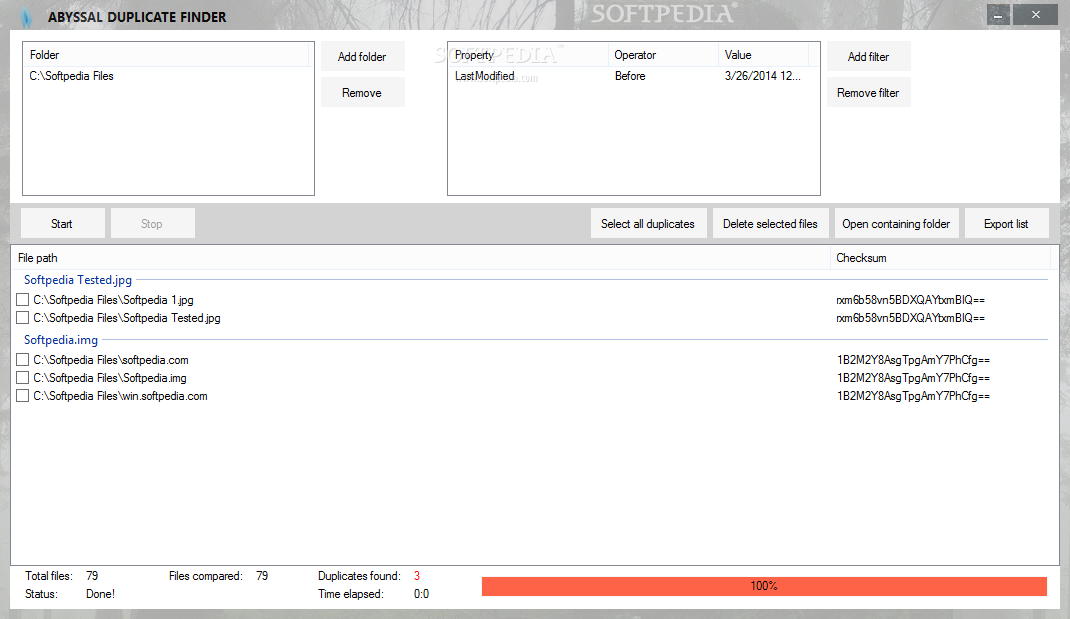Click the Softpedia Tested.jpg group header

tap(78, 280)
